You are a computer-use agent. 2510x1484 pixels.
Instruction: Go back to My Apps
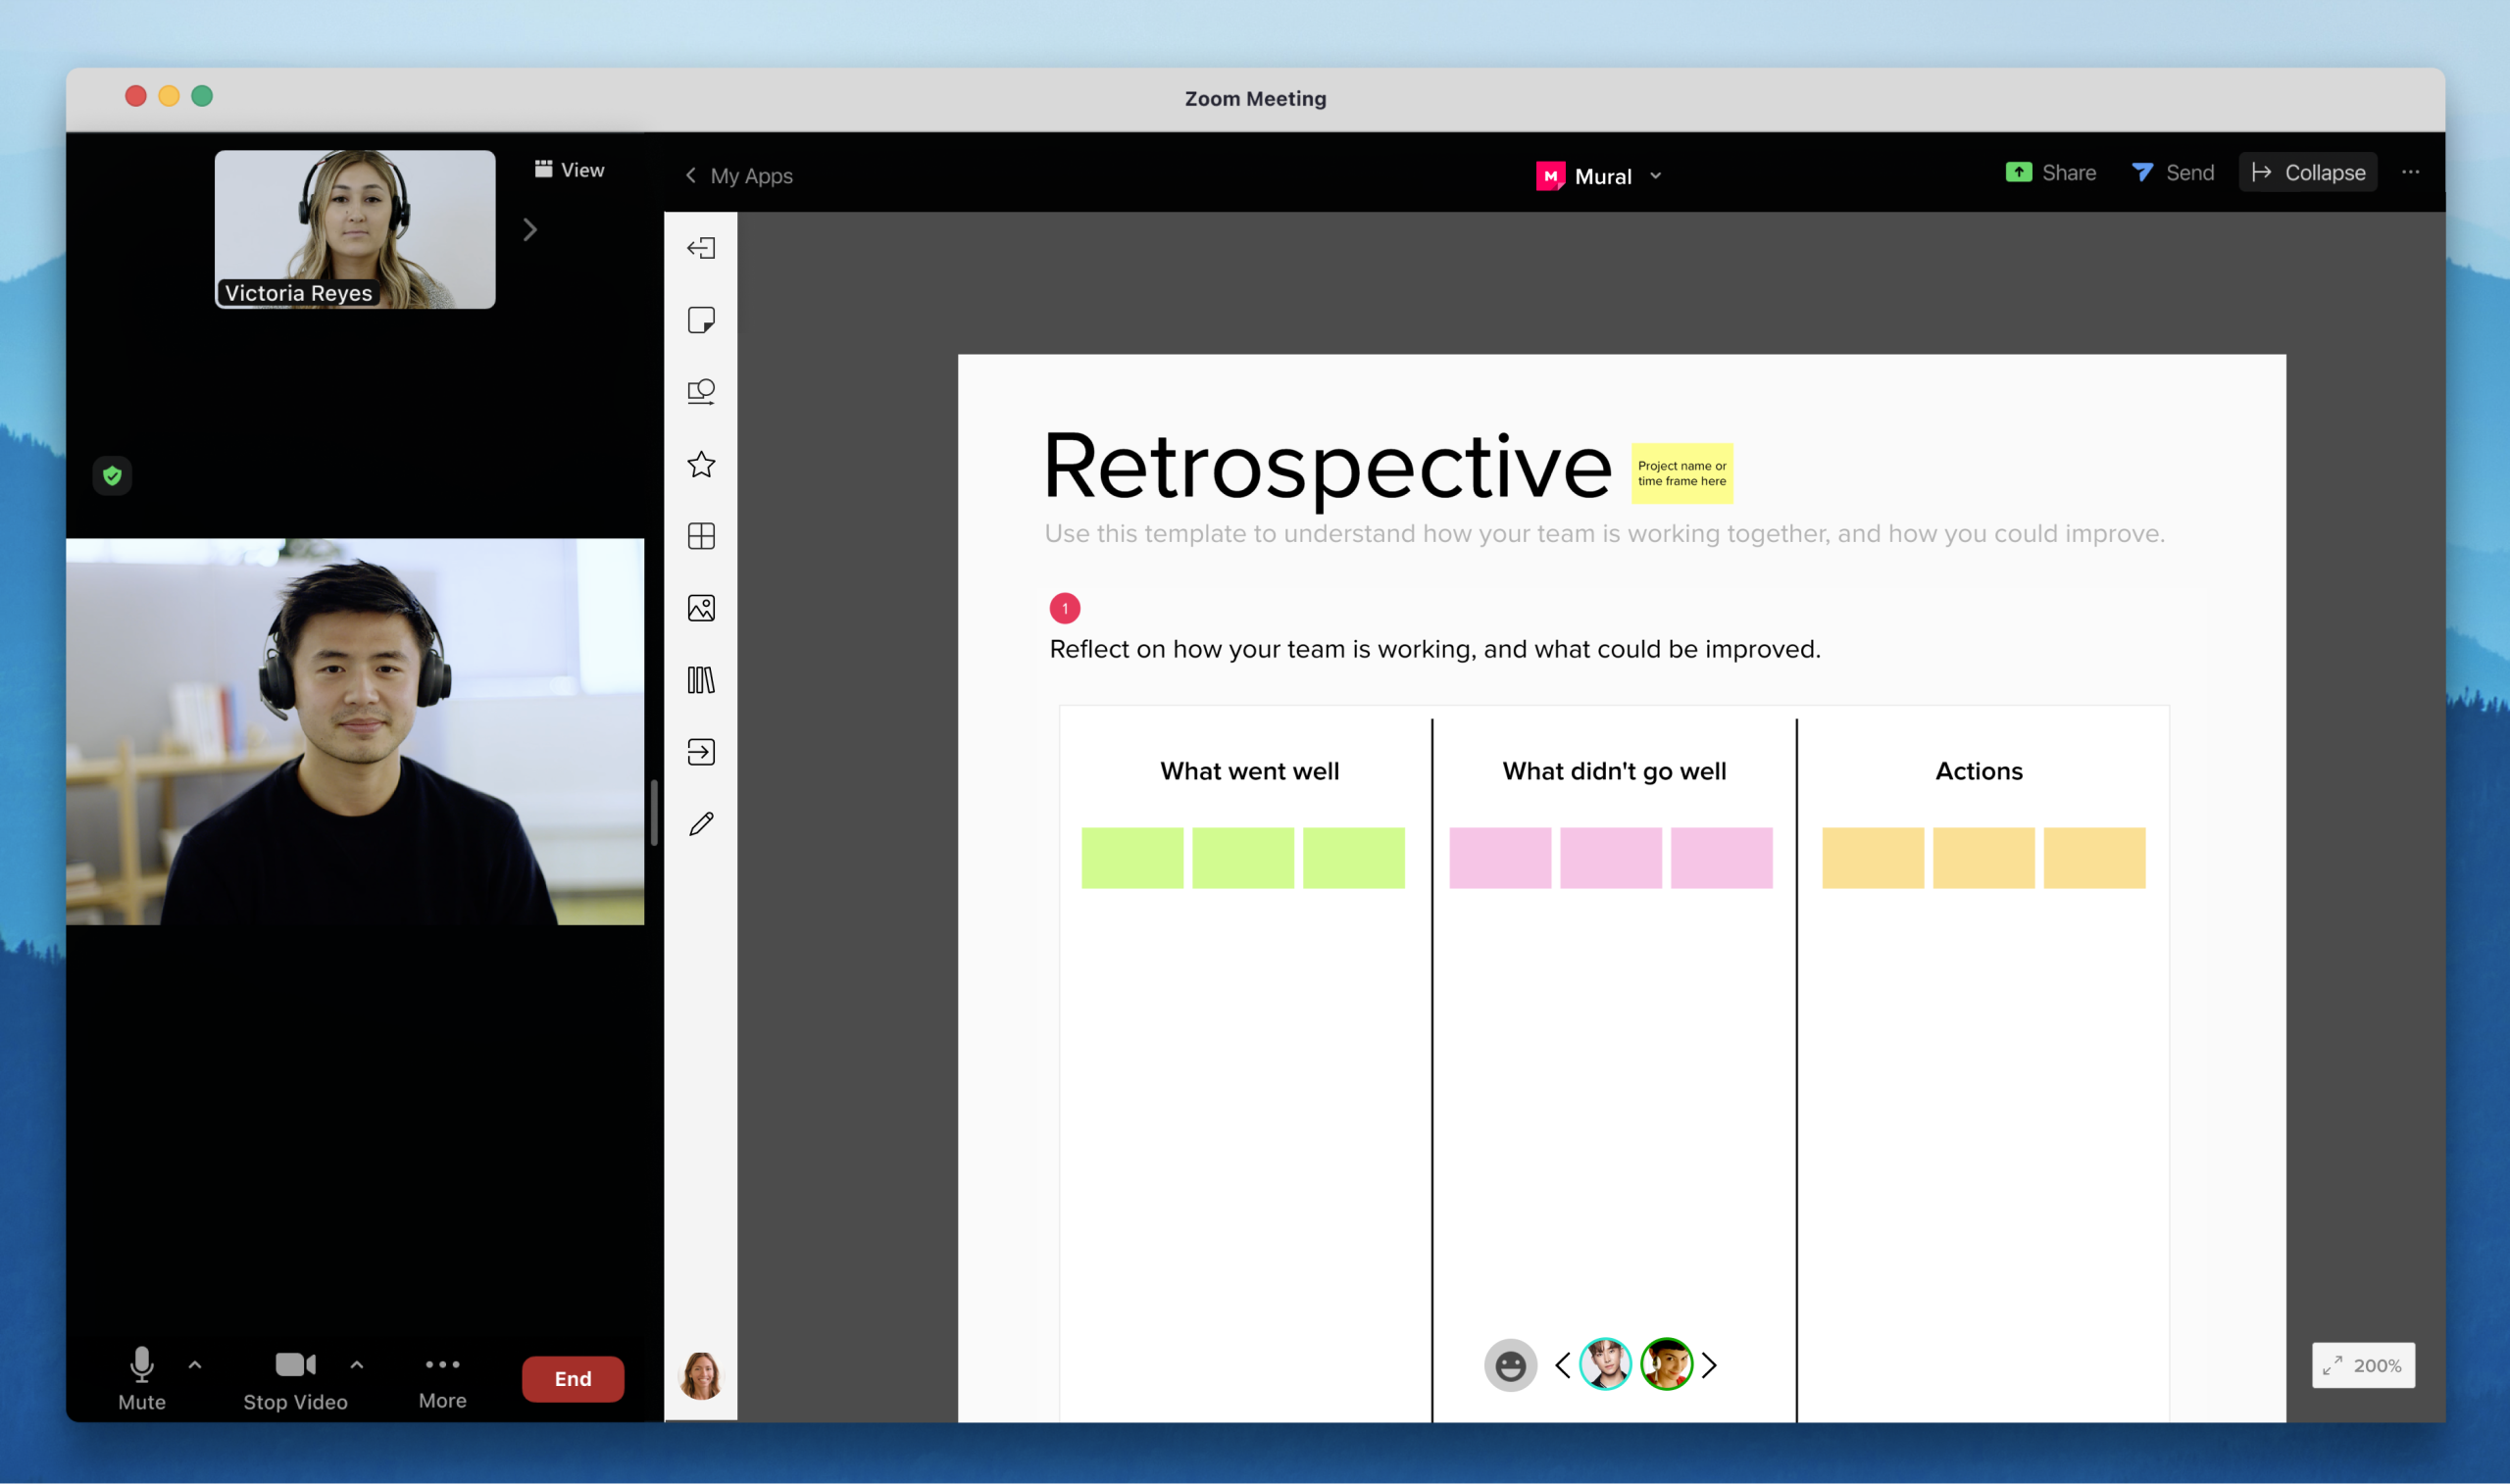click(x=739, y=176)
